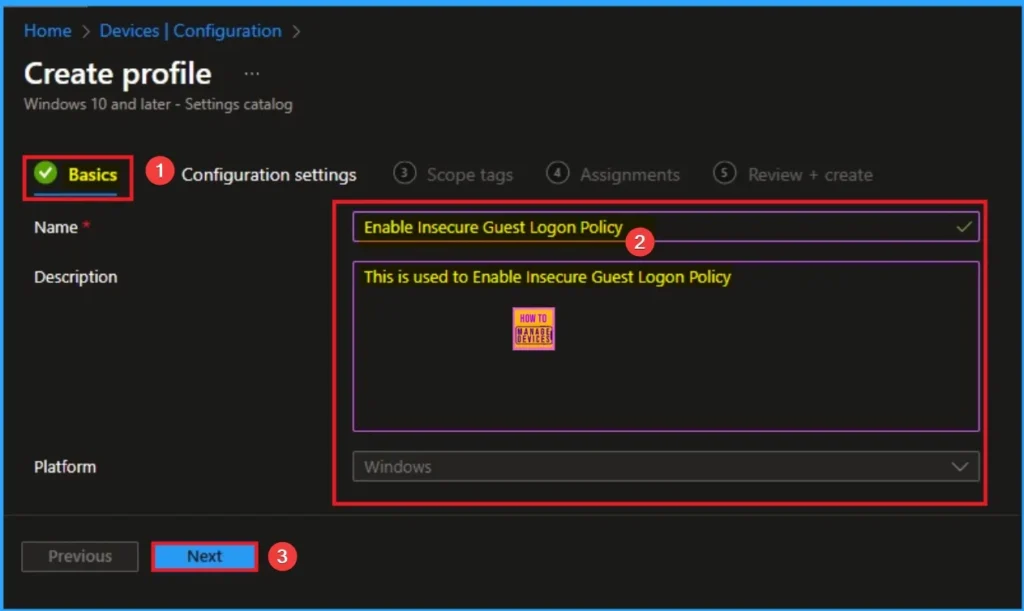Viewport: 1024px width, 611px height.
Task: Click the Home breadcrumb link
Action: tap(47, 31)
